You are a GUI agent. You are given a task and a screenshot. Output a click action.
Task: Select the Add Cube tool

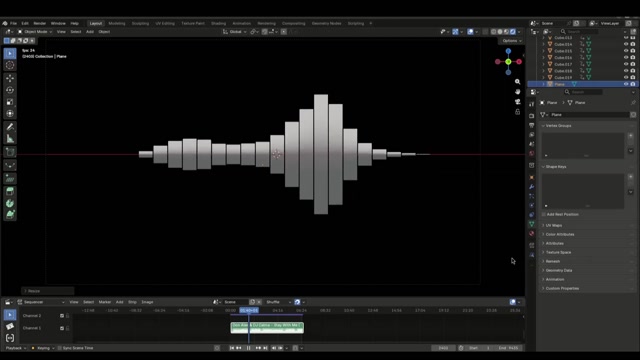(x=10, y=152)
